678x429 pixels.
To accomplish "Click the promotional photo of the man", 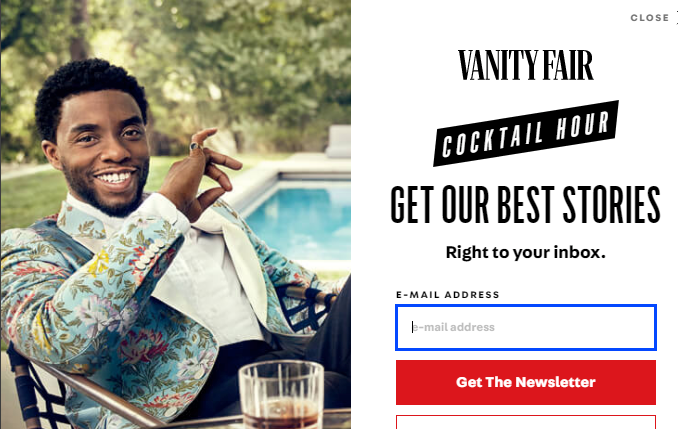I will 176,214.
